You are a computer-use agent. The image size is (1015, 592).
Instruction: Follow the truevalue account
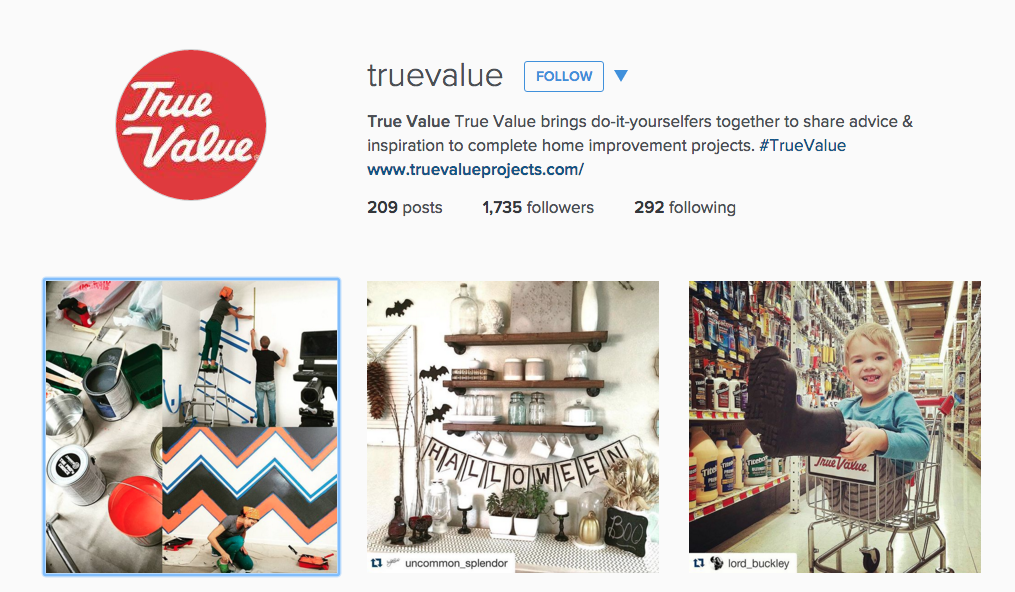click(564, 76)
